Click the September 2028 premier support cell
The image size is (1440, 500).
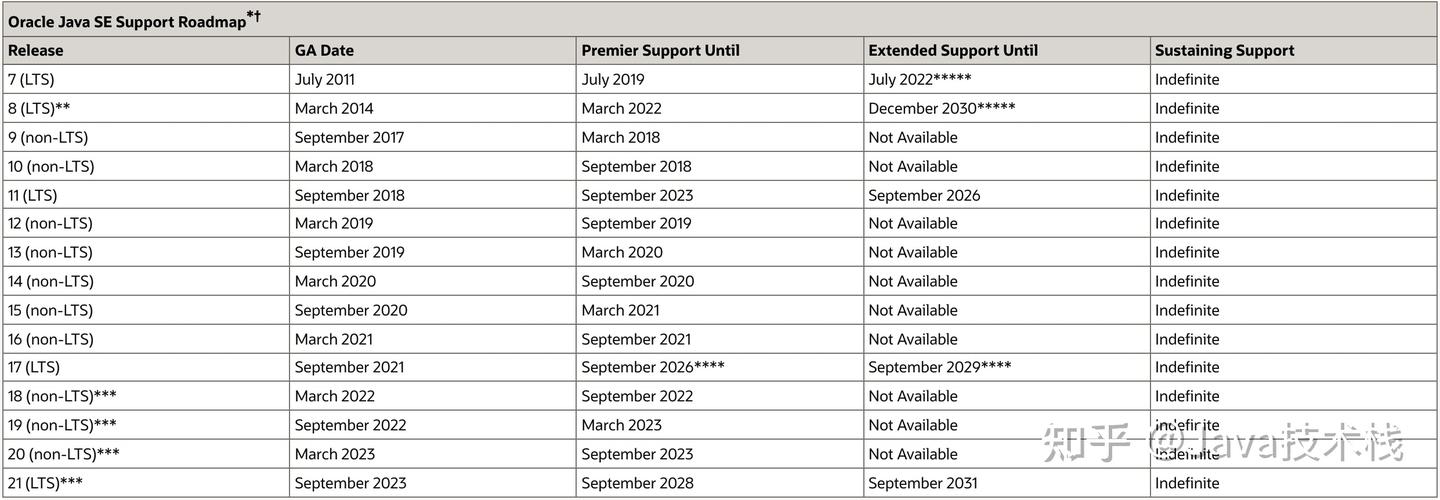pyautogui.click(x=637, y=483)
